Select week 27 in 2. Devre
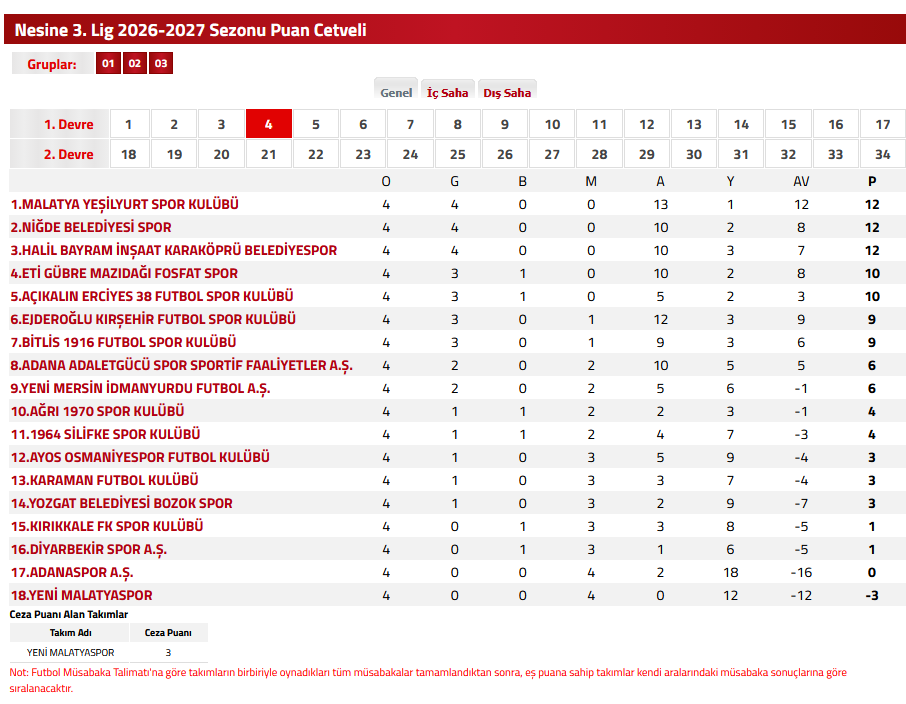The height and width of the screenshot is (704, 906). (552, 154)
